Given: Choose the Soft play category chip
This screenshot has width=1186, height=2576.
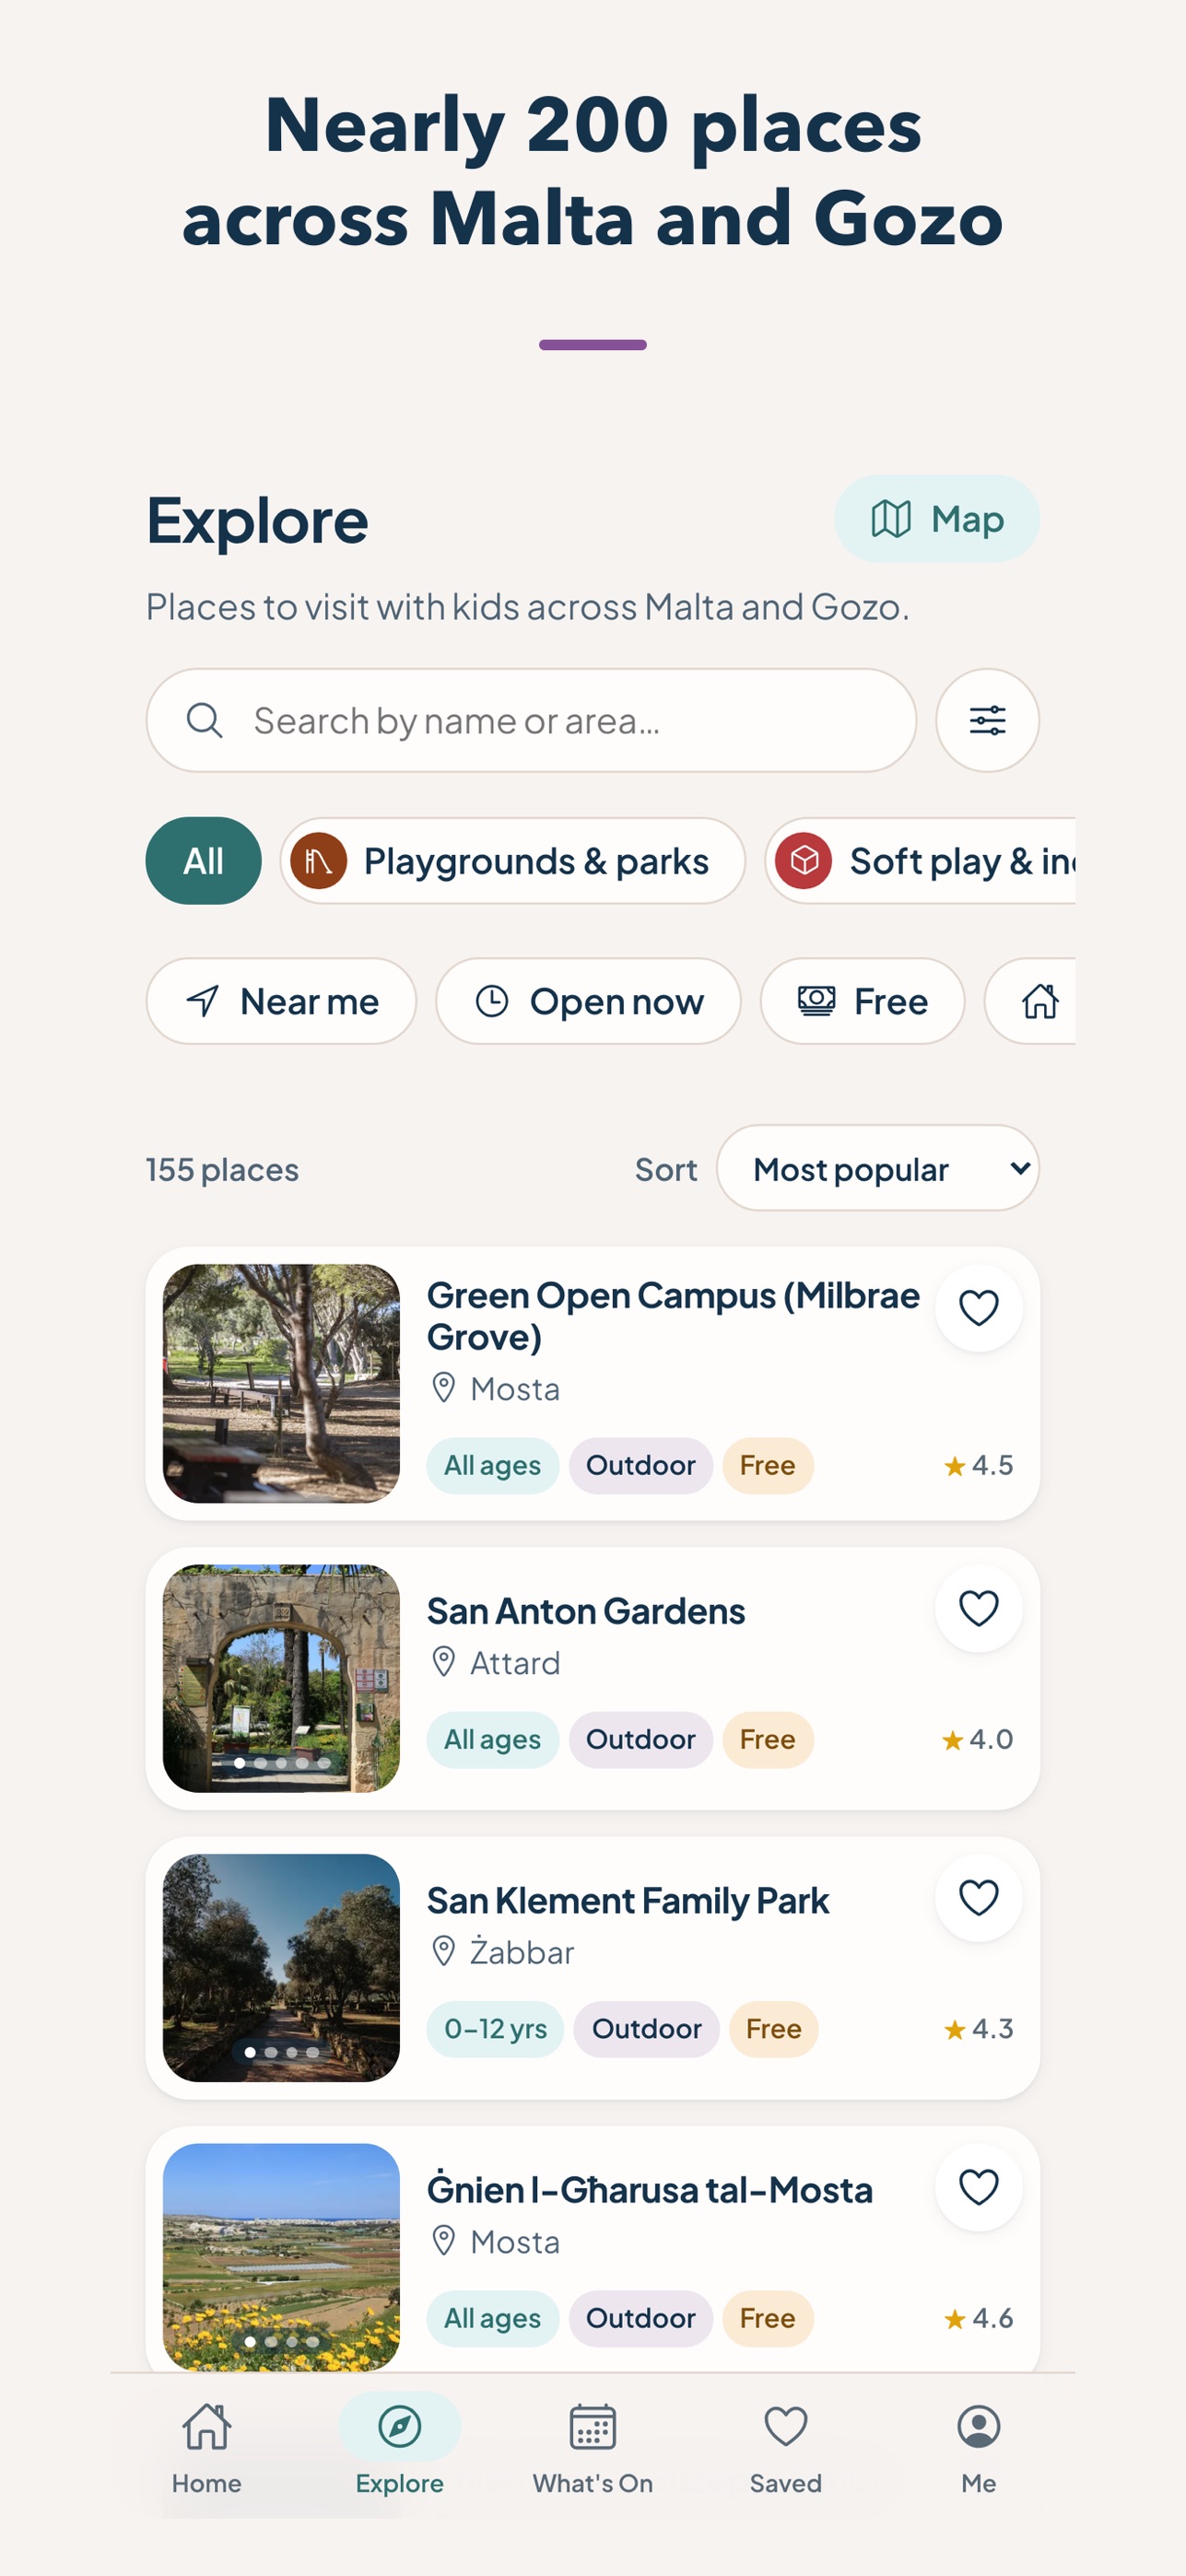Looking at the screenshot, I should (x=921, y=861).
